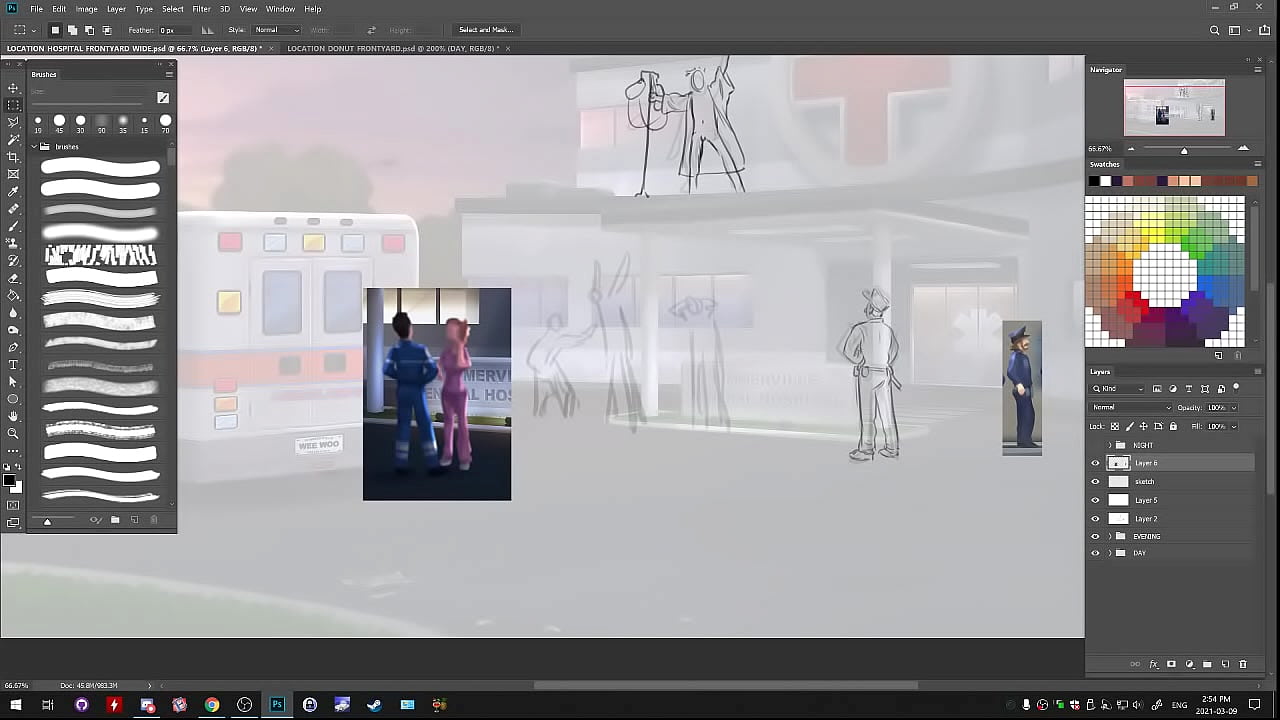Select the Eyedropper tool
This screenshot has width=1280, height=720.
tap(13, 192)
